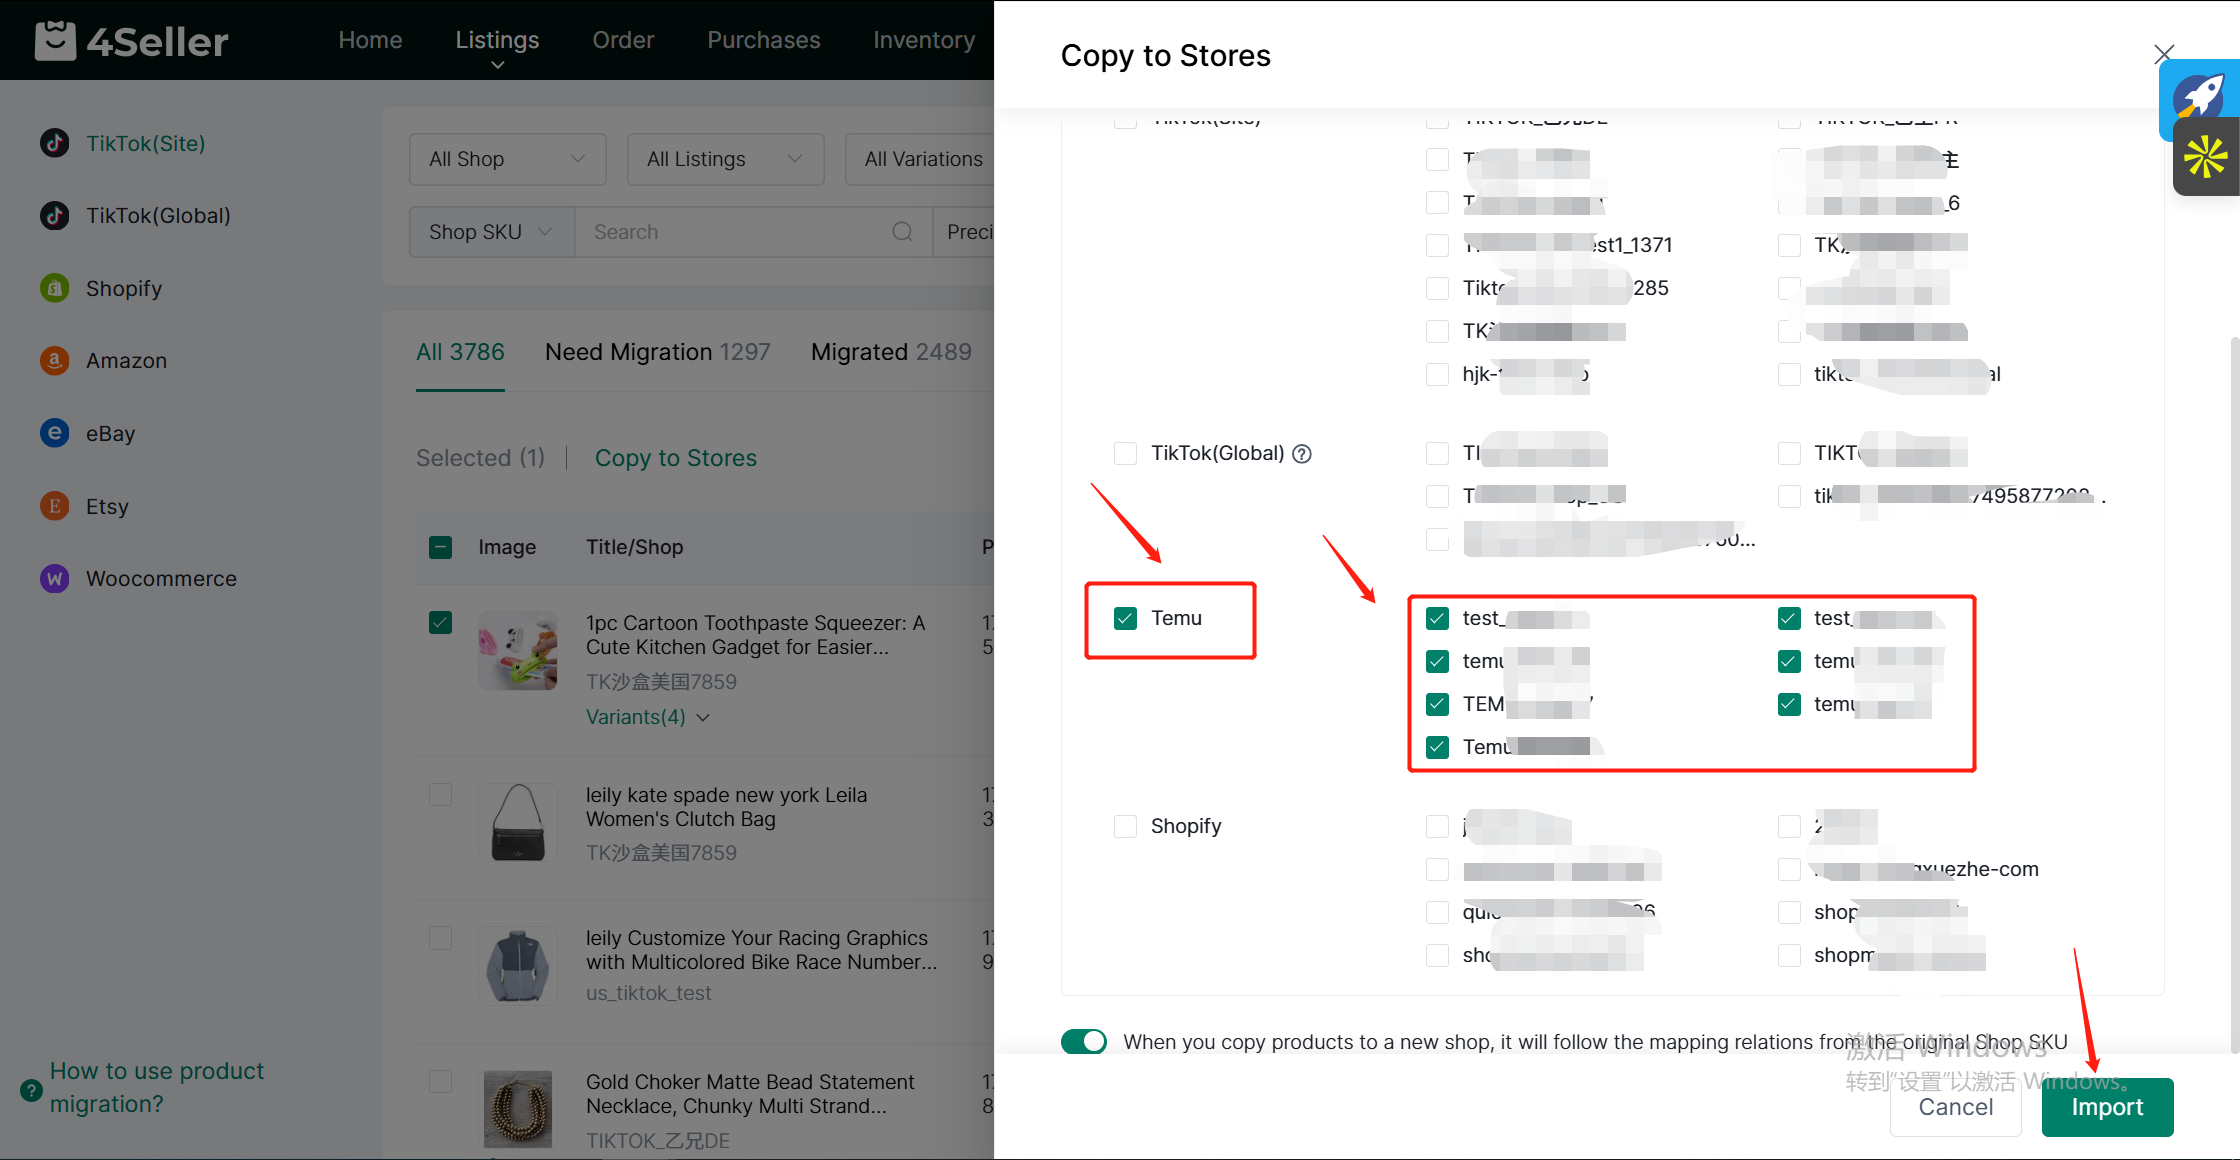The width and height of the screenshot is (2240, 1160).
Task: Check the hjk- store checkbox
Action: point(1438,374)
